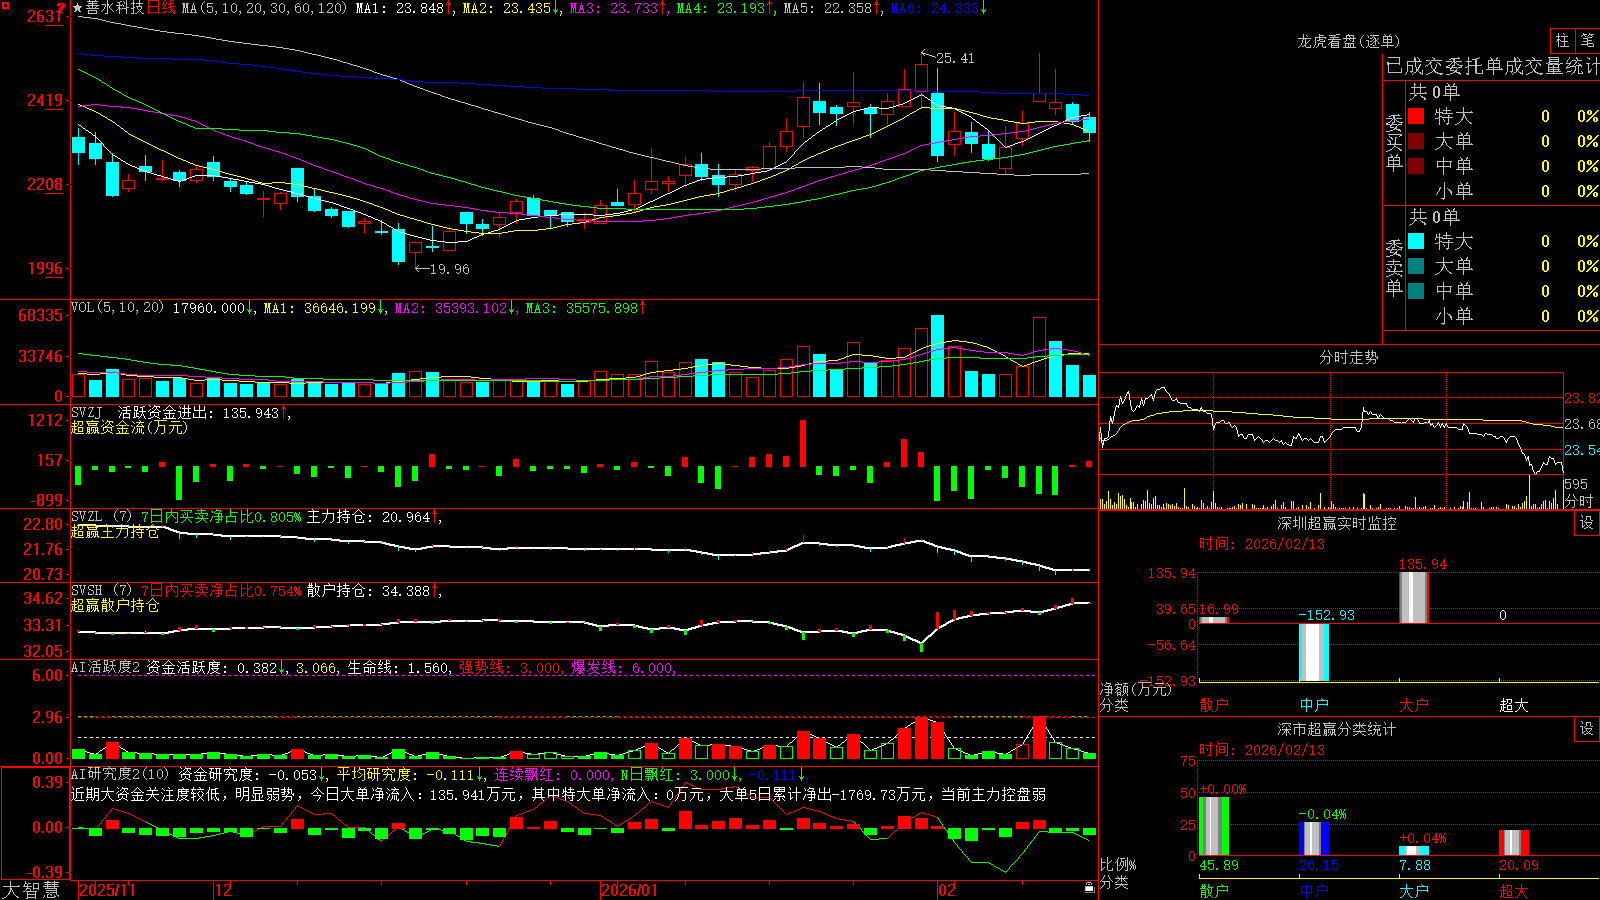Click the 分时走势 panel title
The width and height of the screenshot is (1600, 900).
(1348, 357)
